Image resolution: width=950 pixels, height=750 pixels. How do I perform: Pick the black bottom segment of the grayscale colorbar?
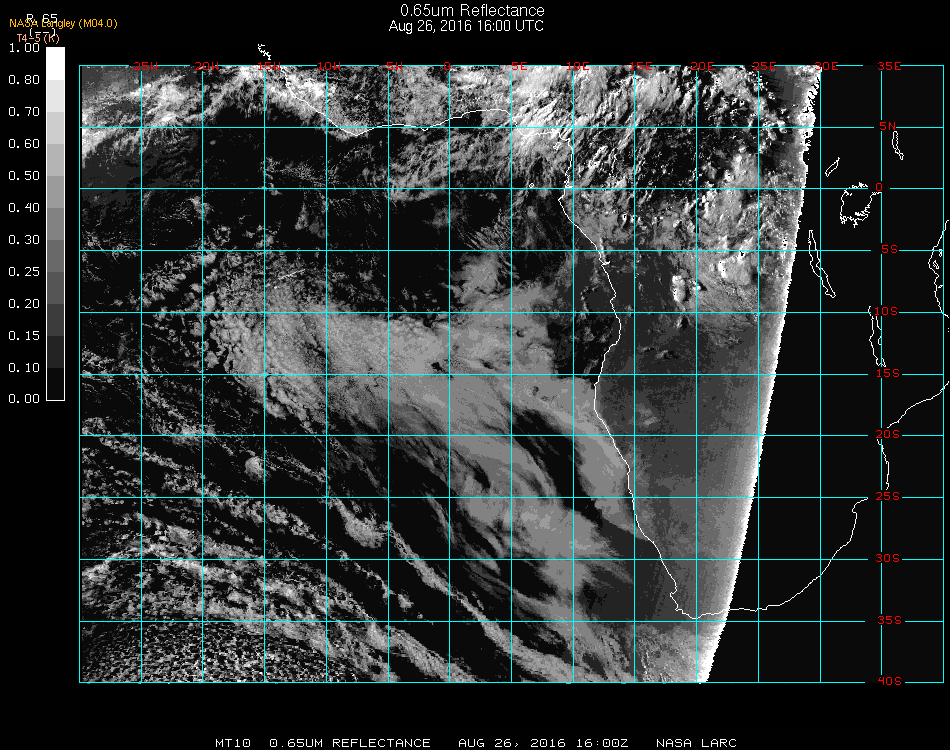click(55, 384)
